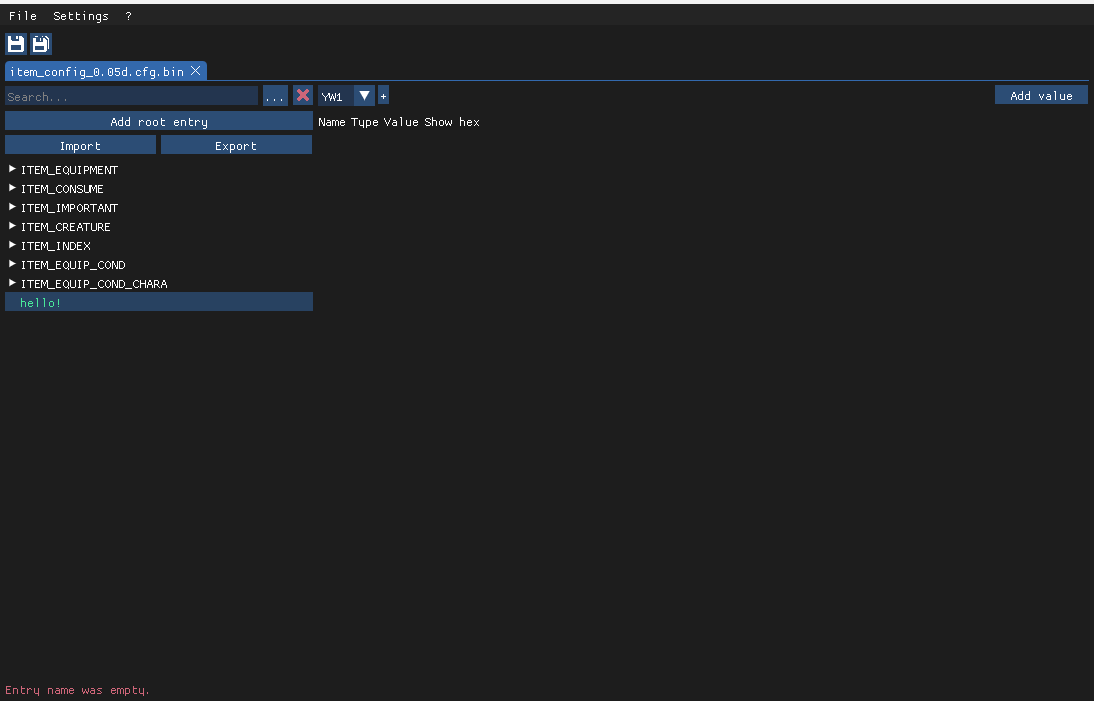
Task: Open the File menu
Action: (x=22, y=15)
